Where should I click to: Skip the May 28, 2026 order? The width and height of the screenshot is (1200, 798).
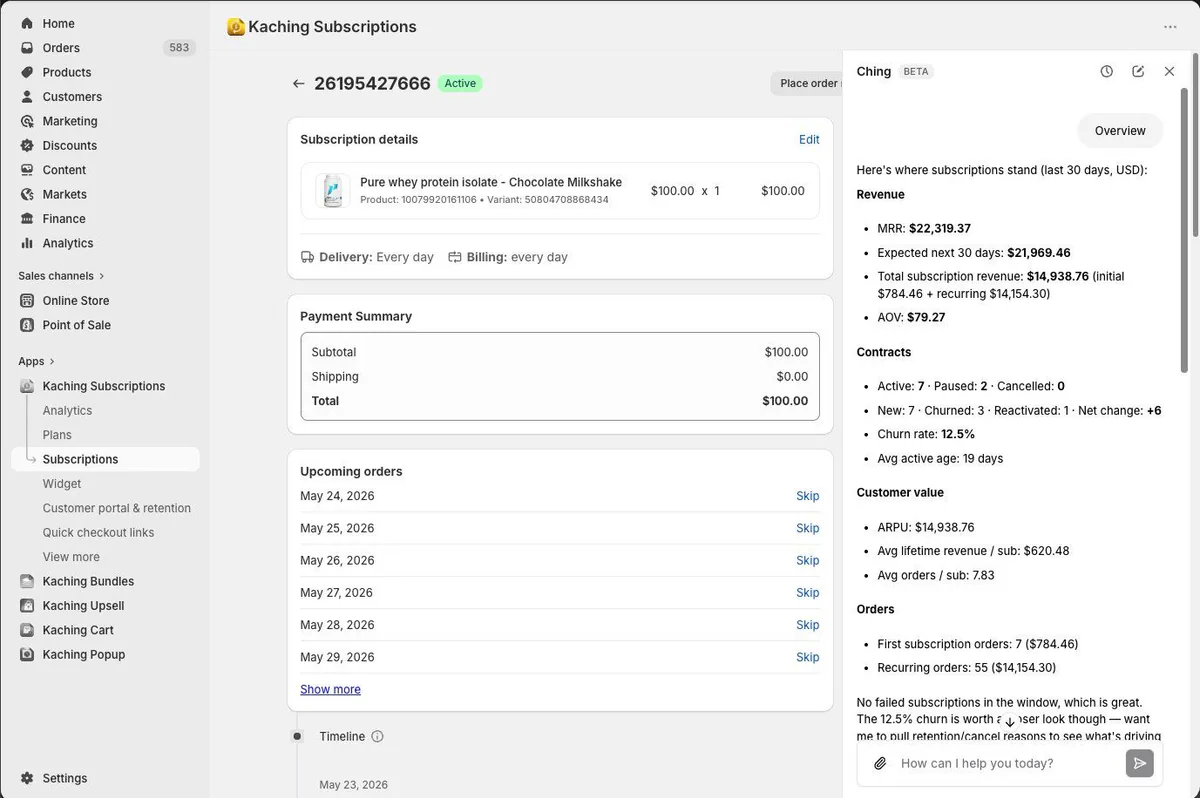807,625
